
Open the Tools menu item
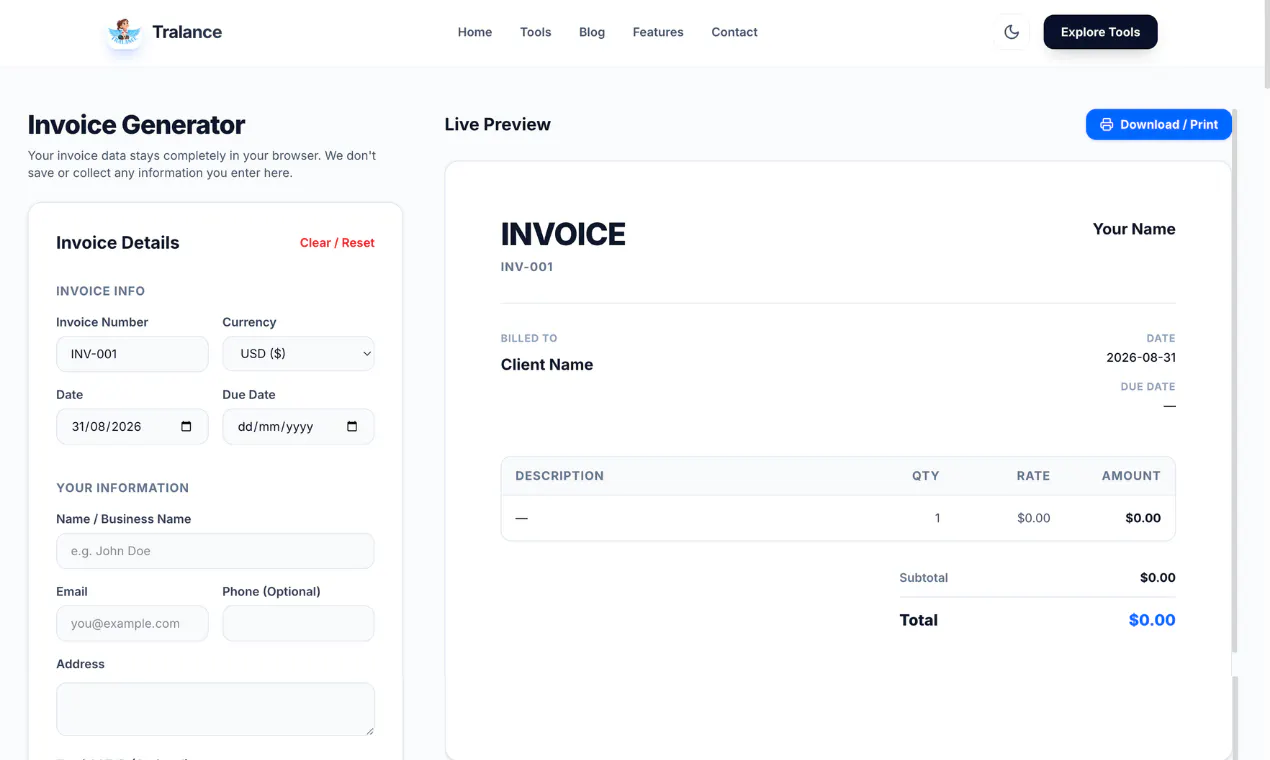coord(536,32)
